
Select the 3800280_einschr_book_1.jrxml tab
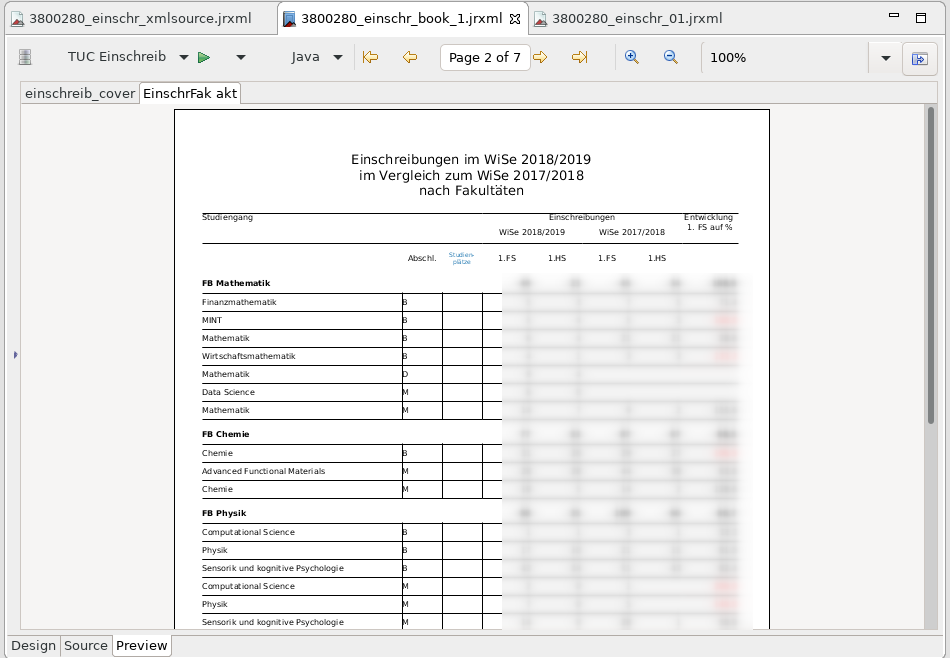(401, 18)
